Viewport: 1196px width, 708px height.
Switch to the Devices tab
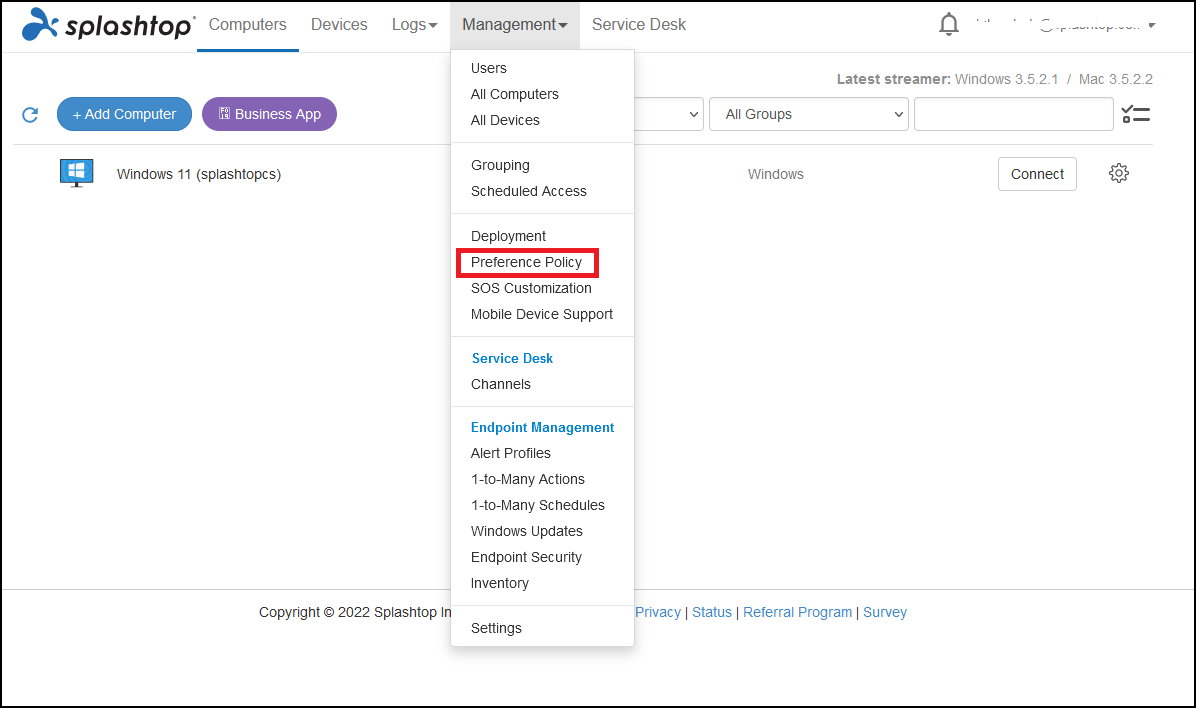pyautogui.click(x=339, y=24)
